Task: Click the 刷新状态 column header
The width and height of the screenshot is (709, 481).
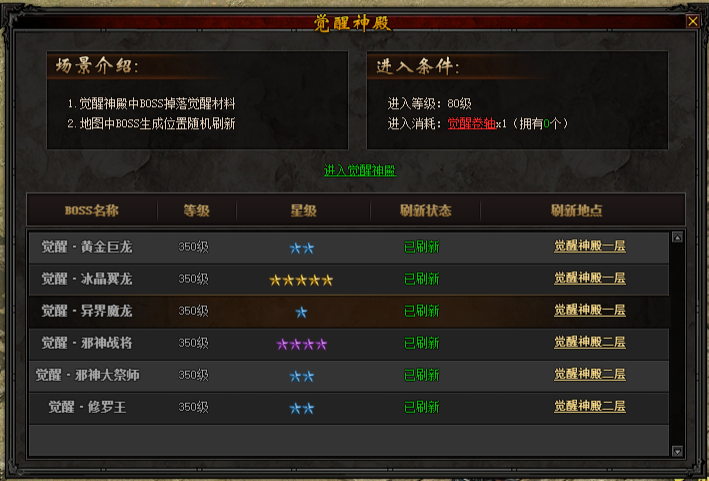Action: pyautogui.click(x=425, y=211)
